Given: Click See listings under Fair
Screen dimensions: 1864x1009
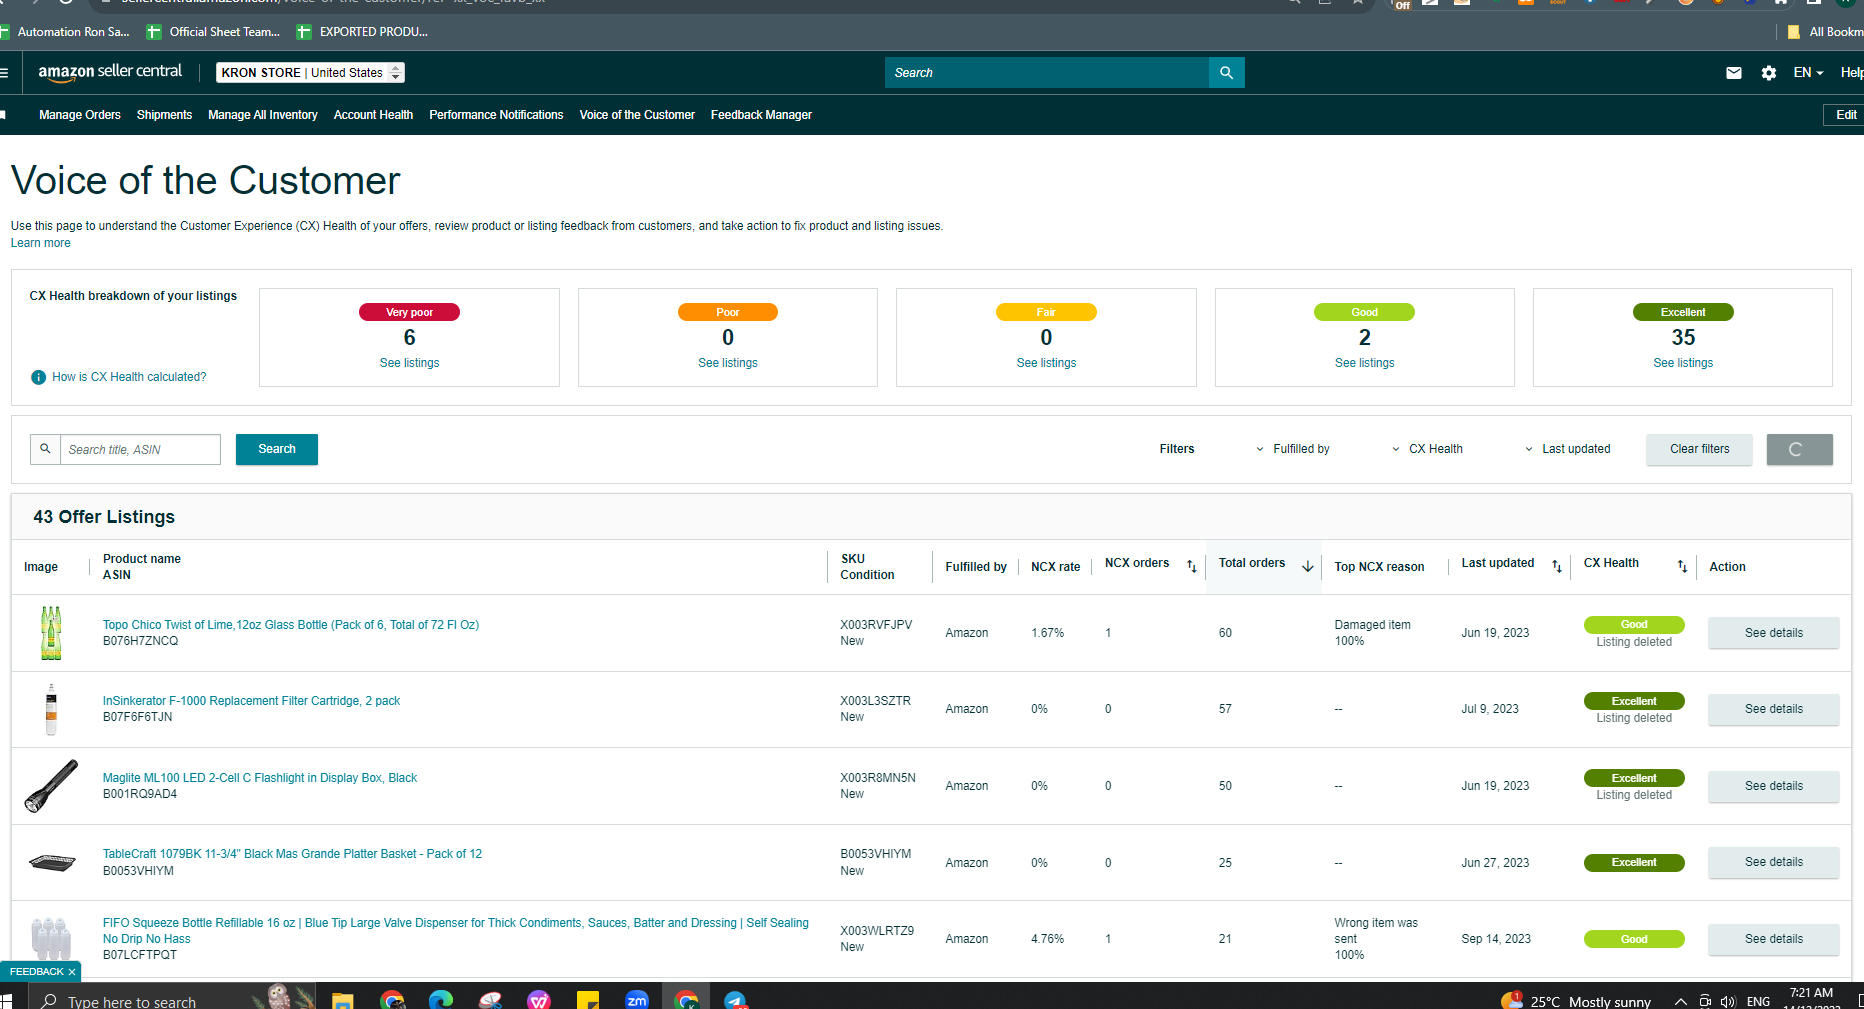Looking at the screenshot, I should point(1046,363).
